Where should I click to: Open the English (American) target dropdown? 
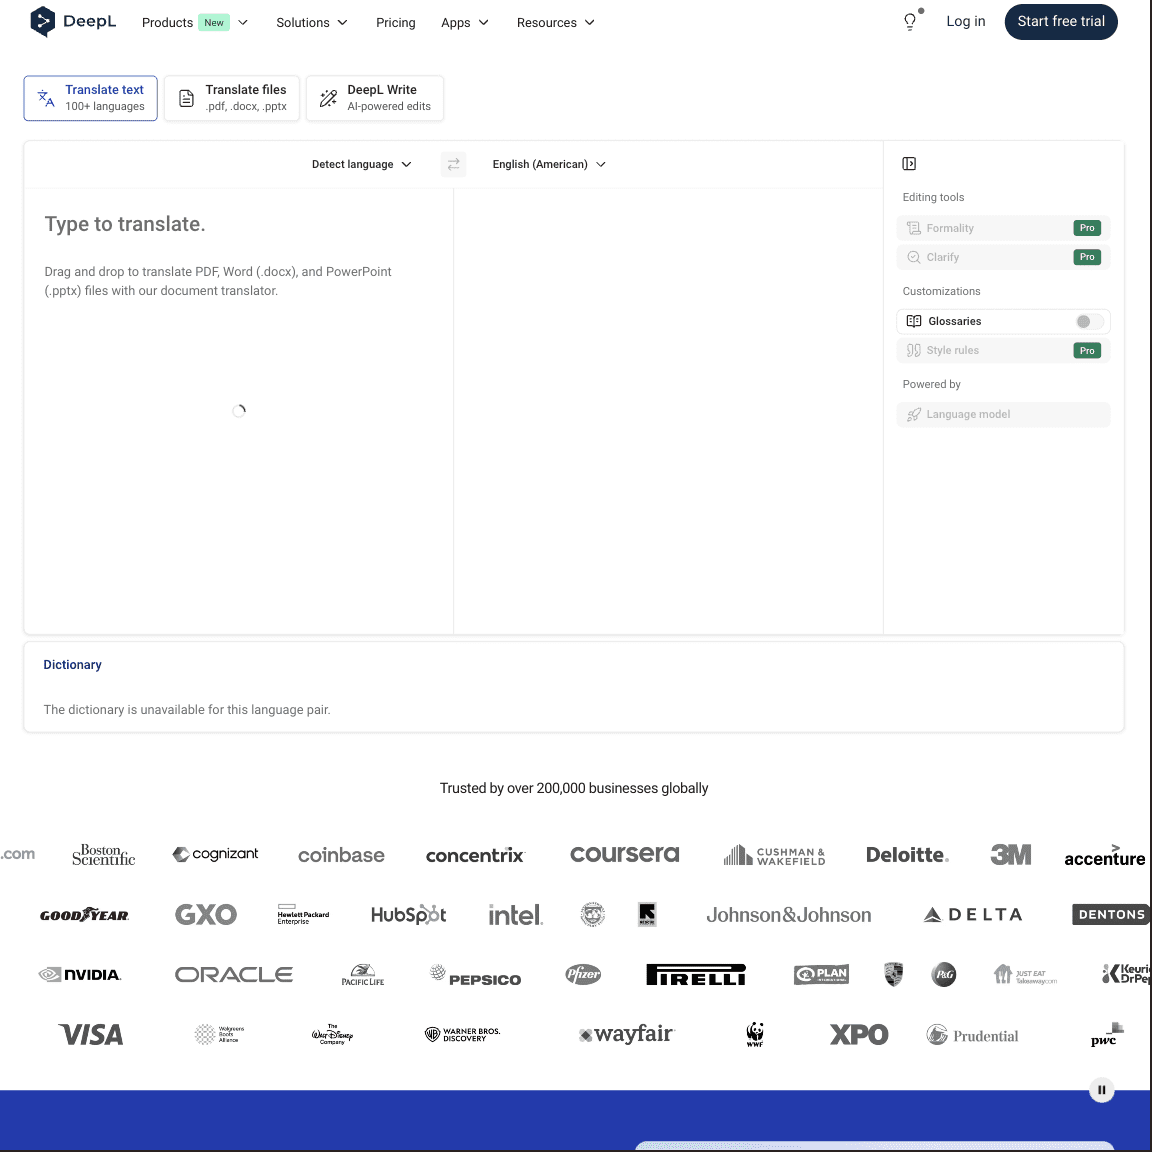(549, 164)
